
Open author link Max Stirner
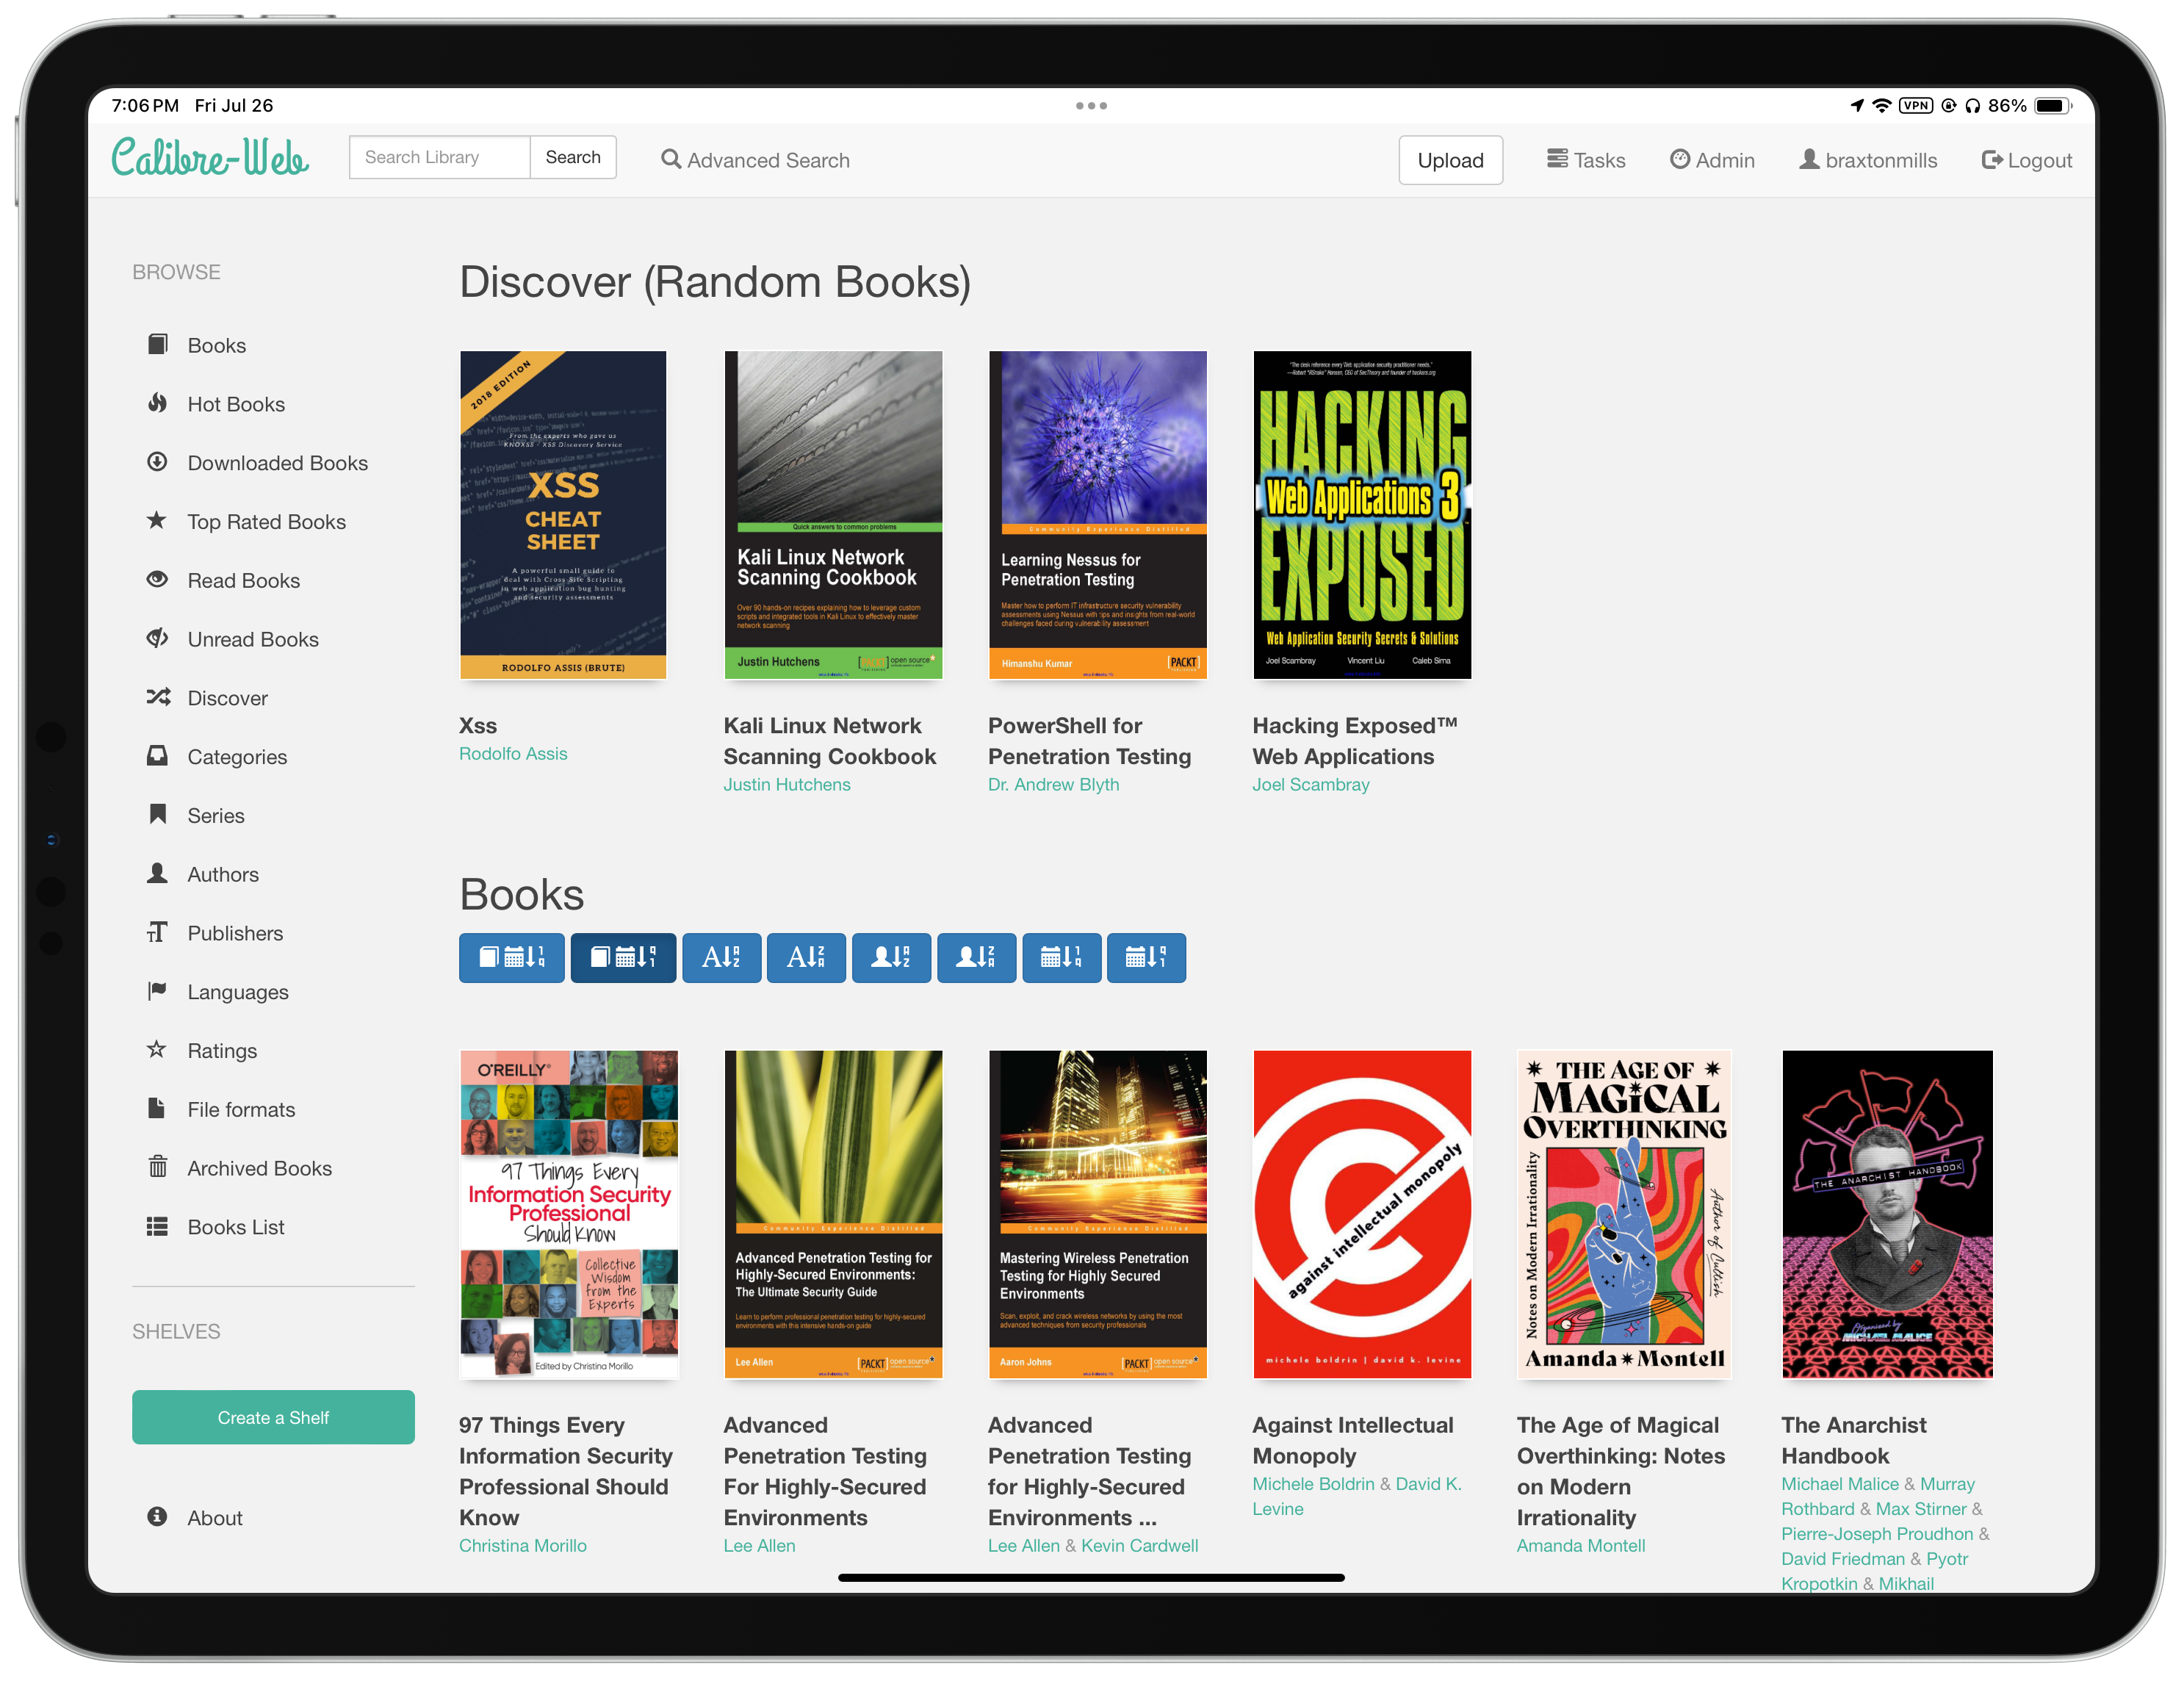coord(1921,1508)
